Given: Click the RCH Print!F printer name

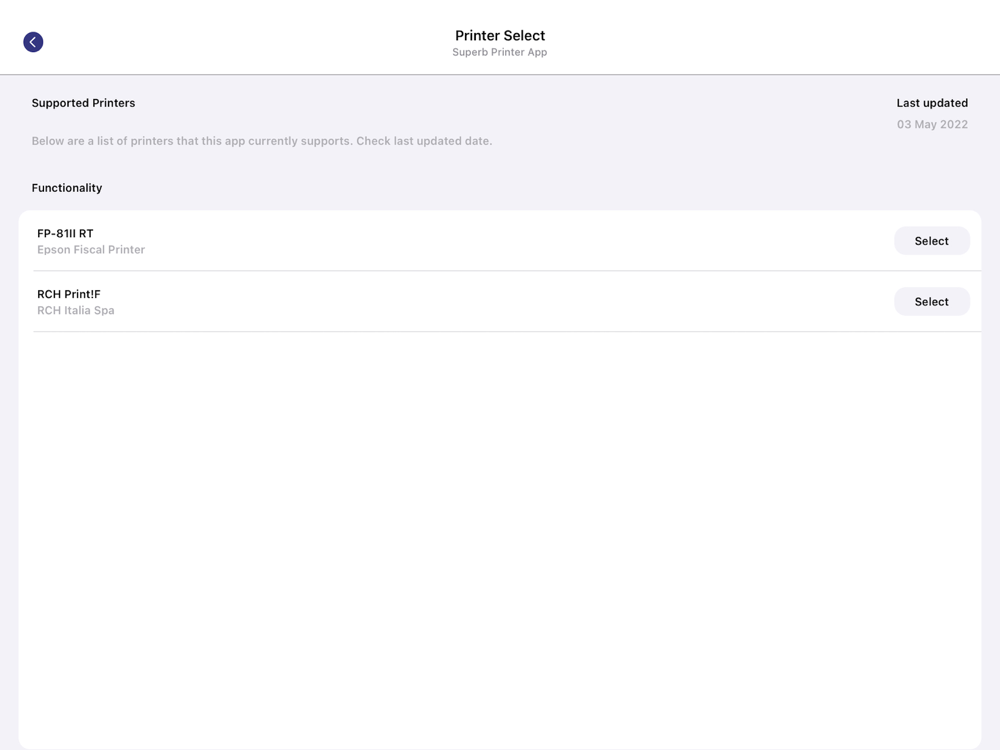Looking at the screenshot, I should [x=69, y=294].
